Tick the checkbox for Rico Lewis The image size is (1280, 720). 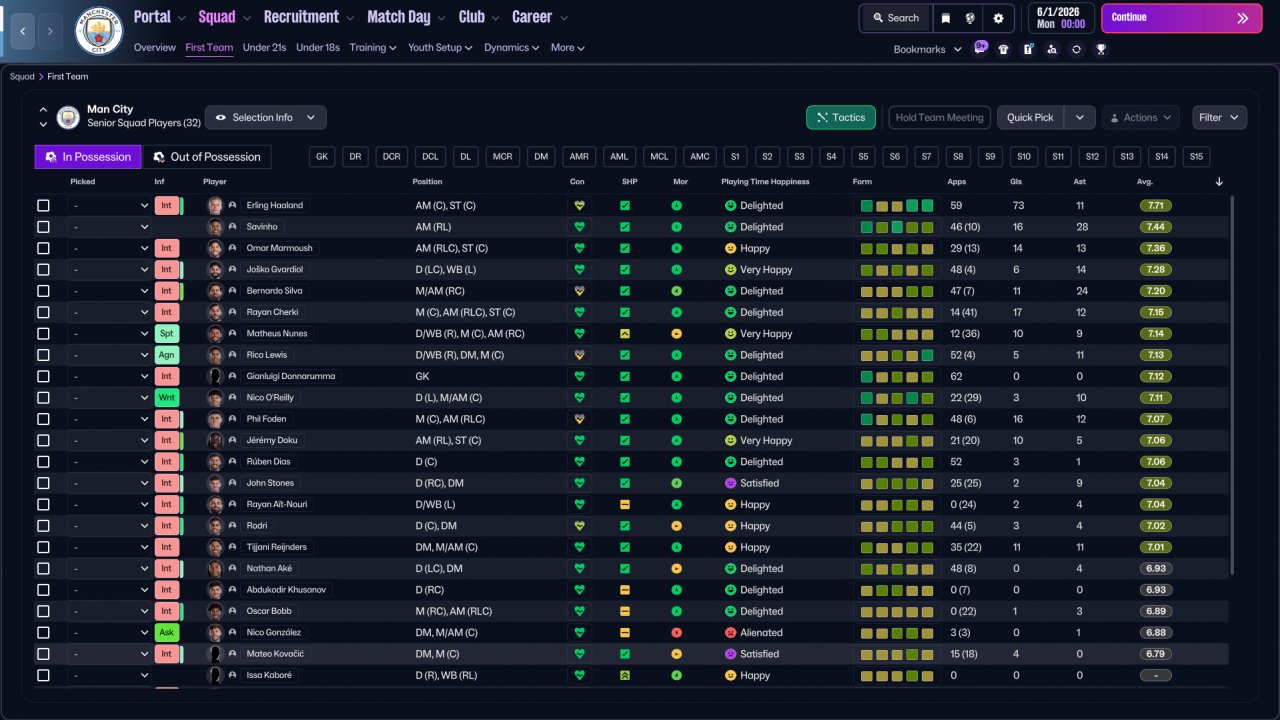[x=43, y=355]
